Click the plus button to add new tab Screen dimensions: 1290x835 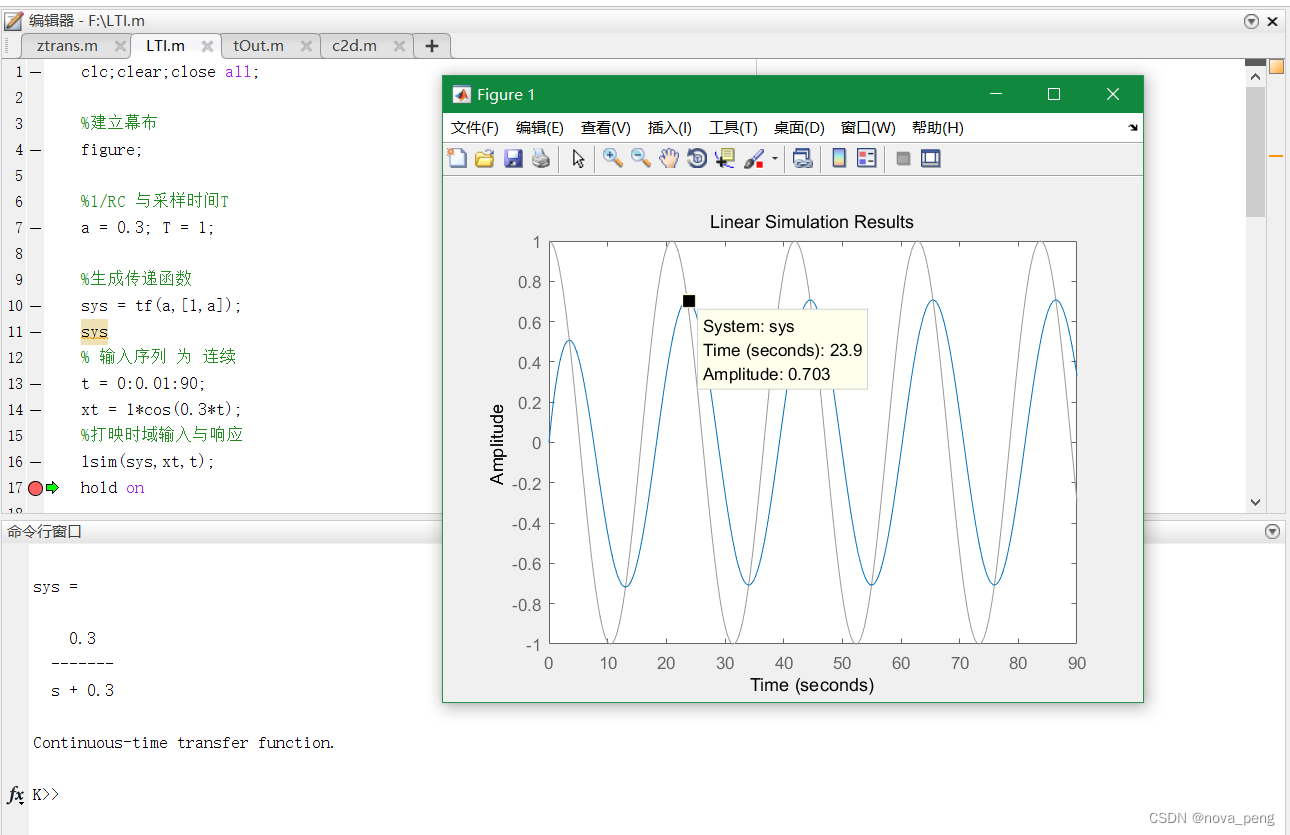point(432,46)
